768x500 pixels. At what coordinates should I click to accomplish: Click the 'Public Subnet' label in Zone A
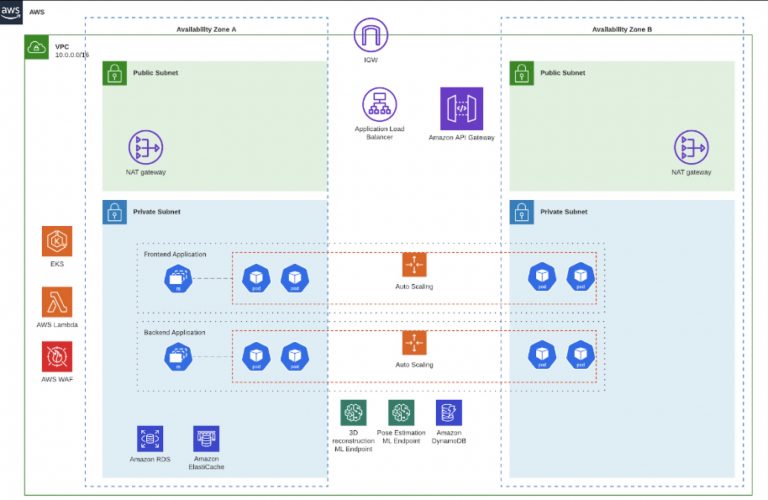156,72
